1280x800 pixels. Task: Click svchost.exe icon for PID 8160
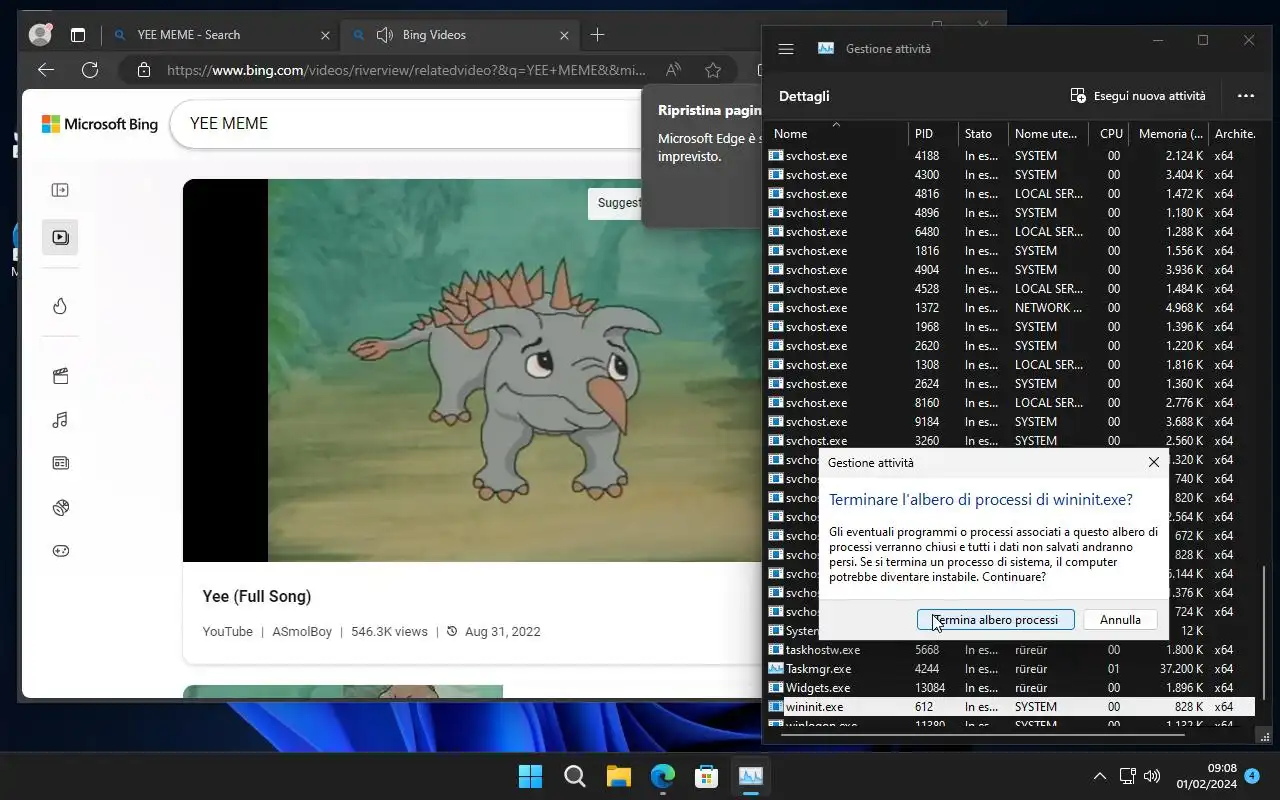click(x=775, y=403)
